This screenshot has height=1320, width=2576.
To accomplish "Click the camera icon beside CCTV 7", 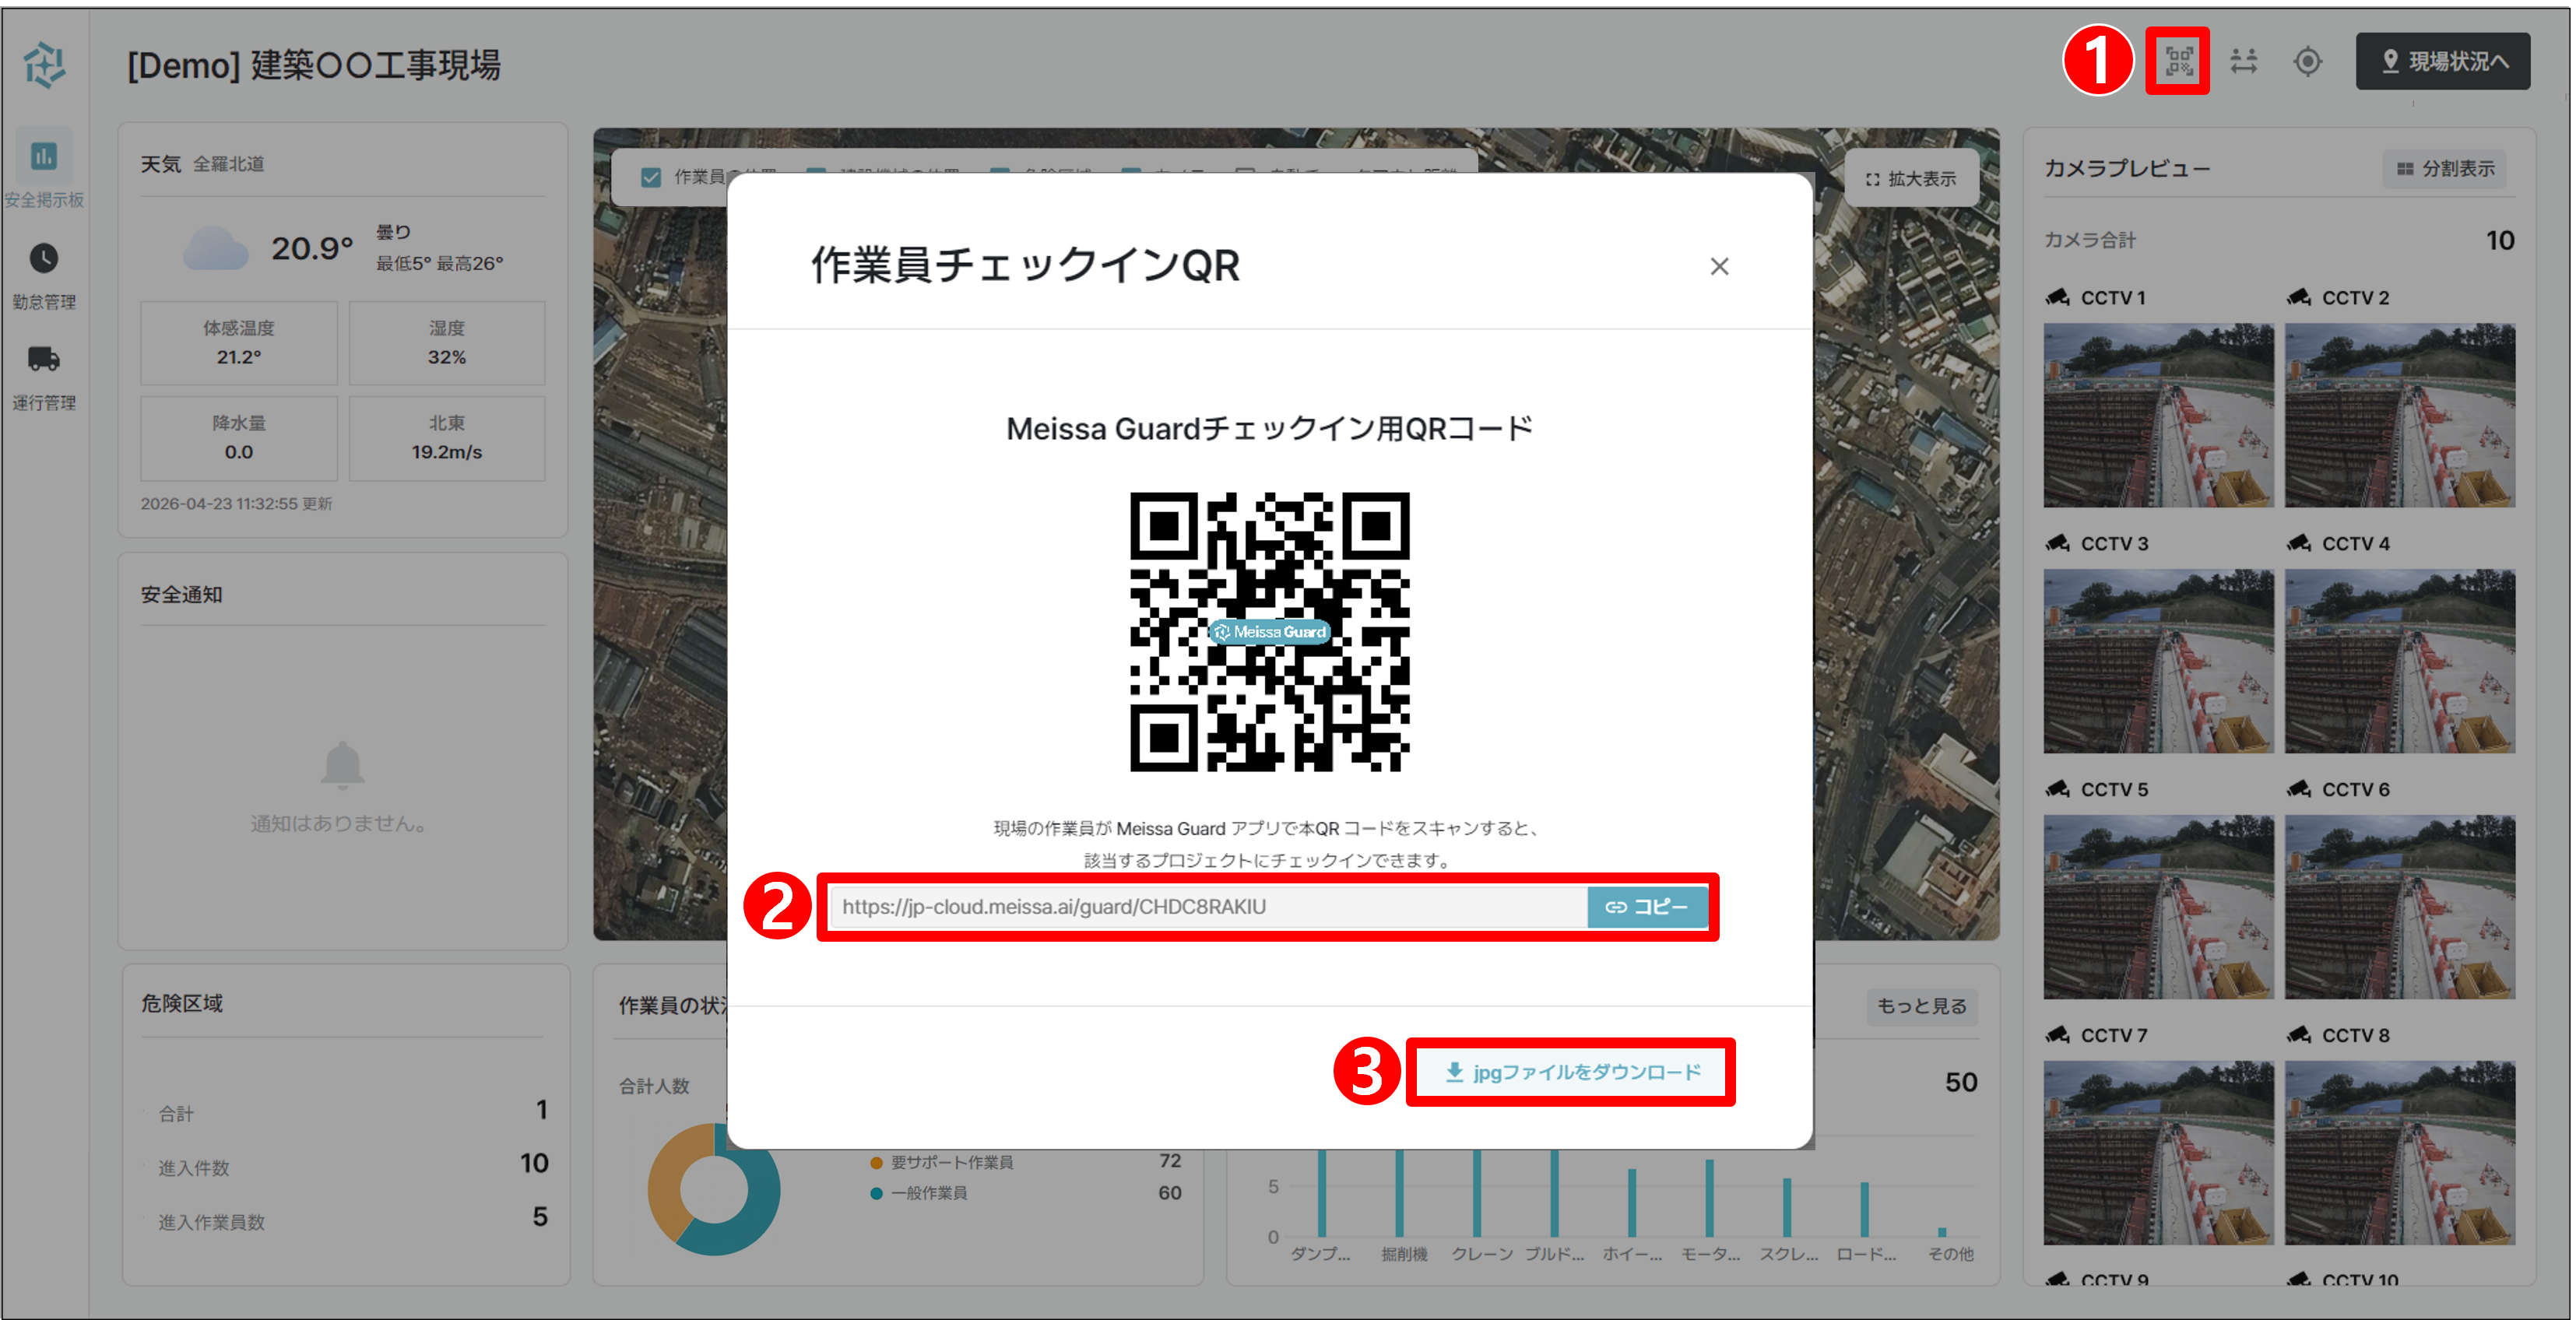I will pos(2058,1035).
